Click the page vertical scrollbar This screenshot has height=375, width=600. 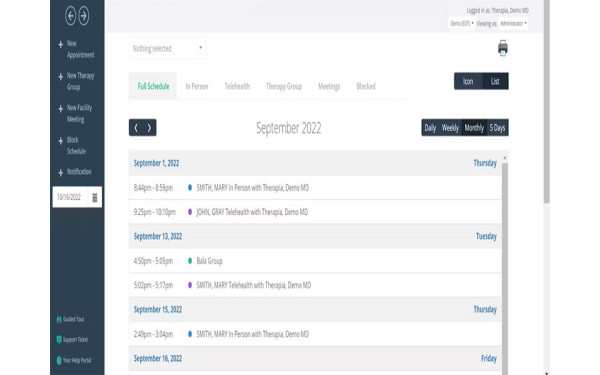(546, 101)
